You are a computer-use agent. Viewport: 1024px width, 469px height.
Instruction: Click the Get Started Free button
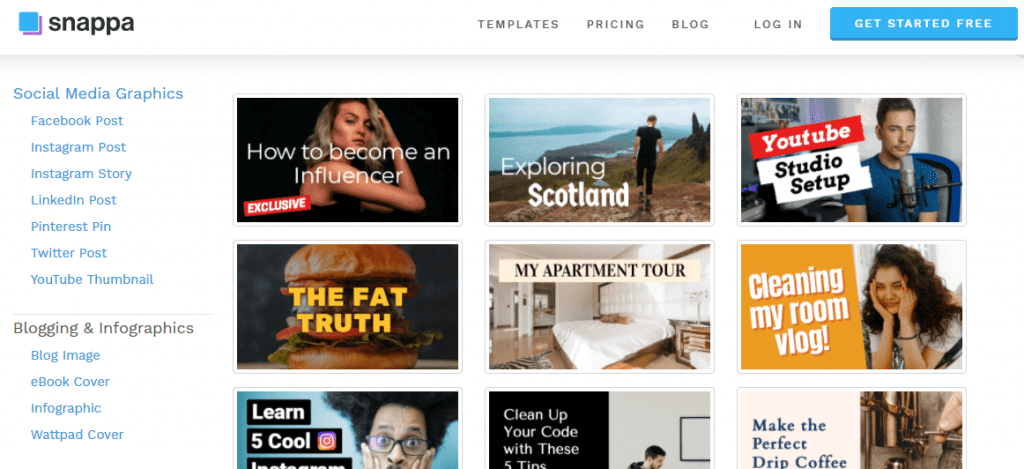pyautogui.click(x=923, y=24)
